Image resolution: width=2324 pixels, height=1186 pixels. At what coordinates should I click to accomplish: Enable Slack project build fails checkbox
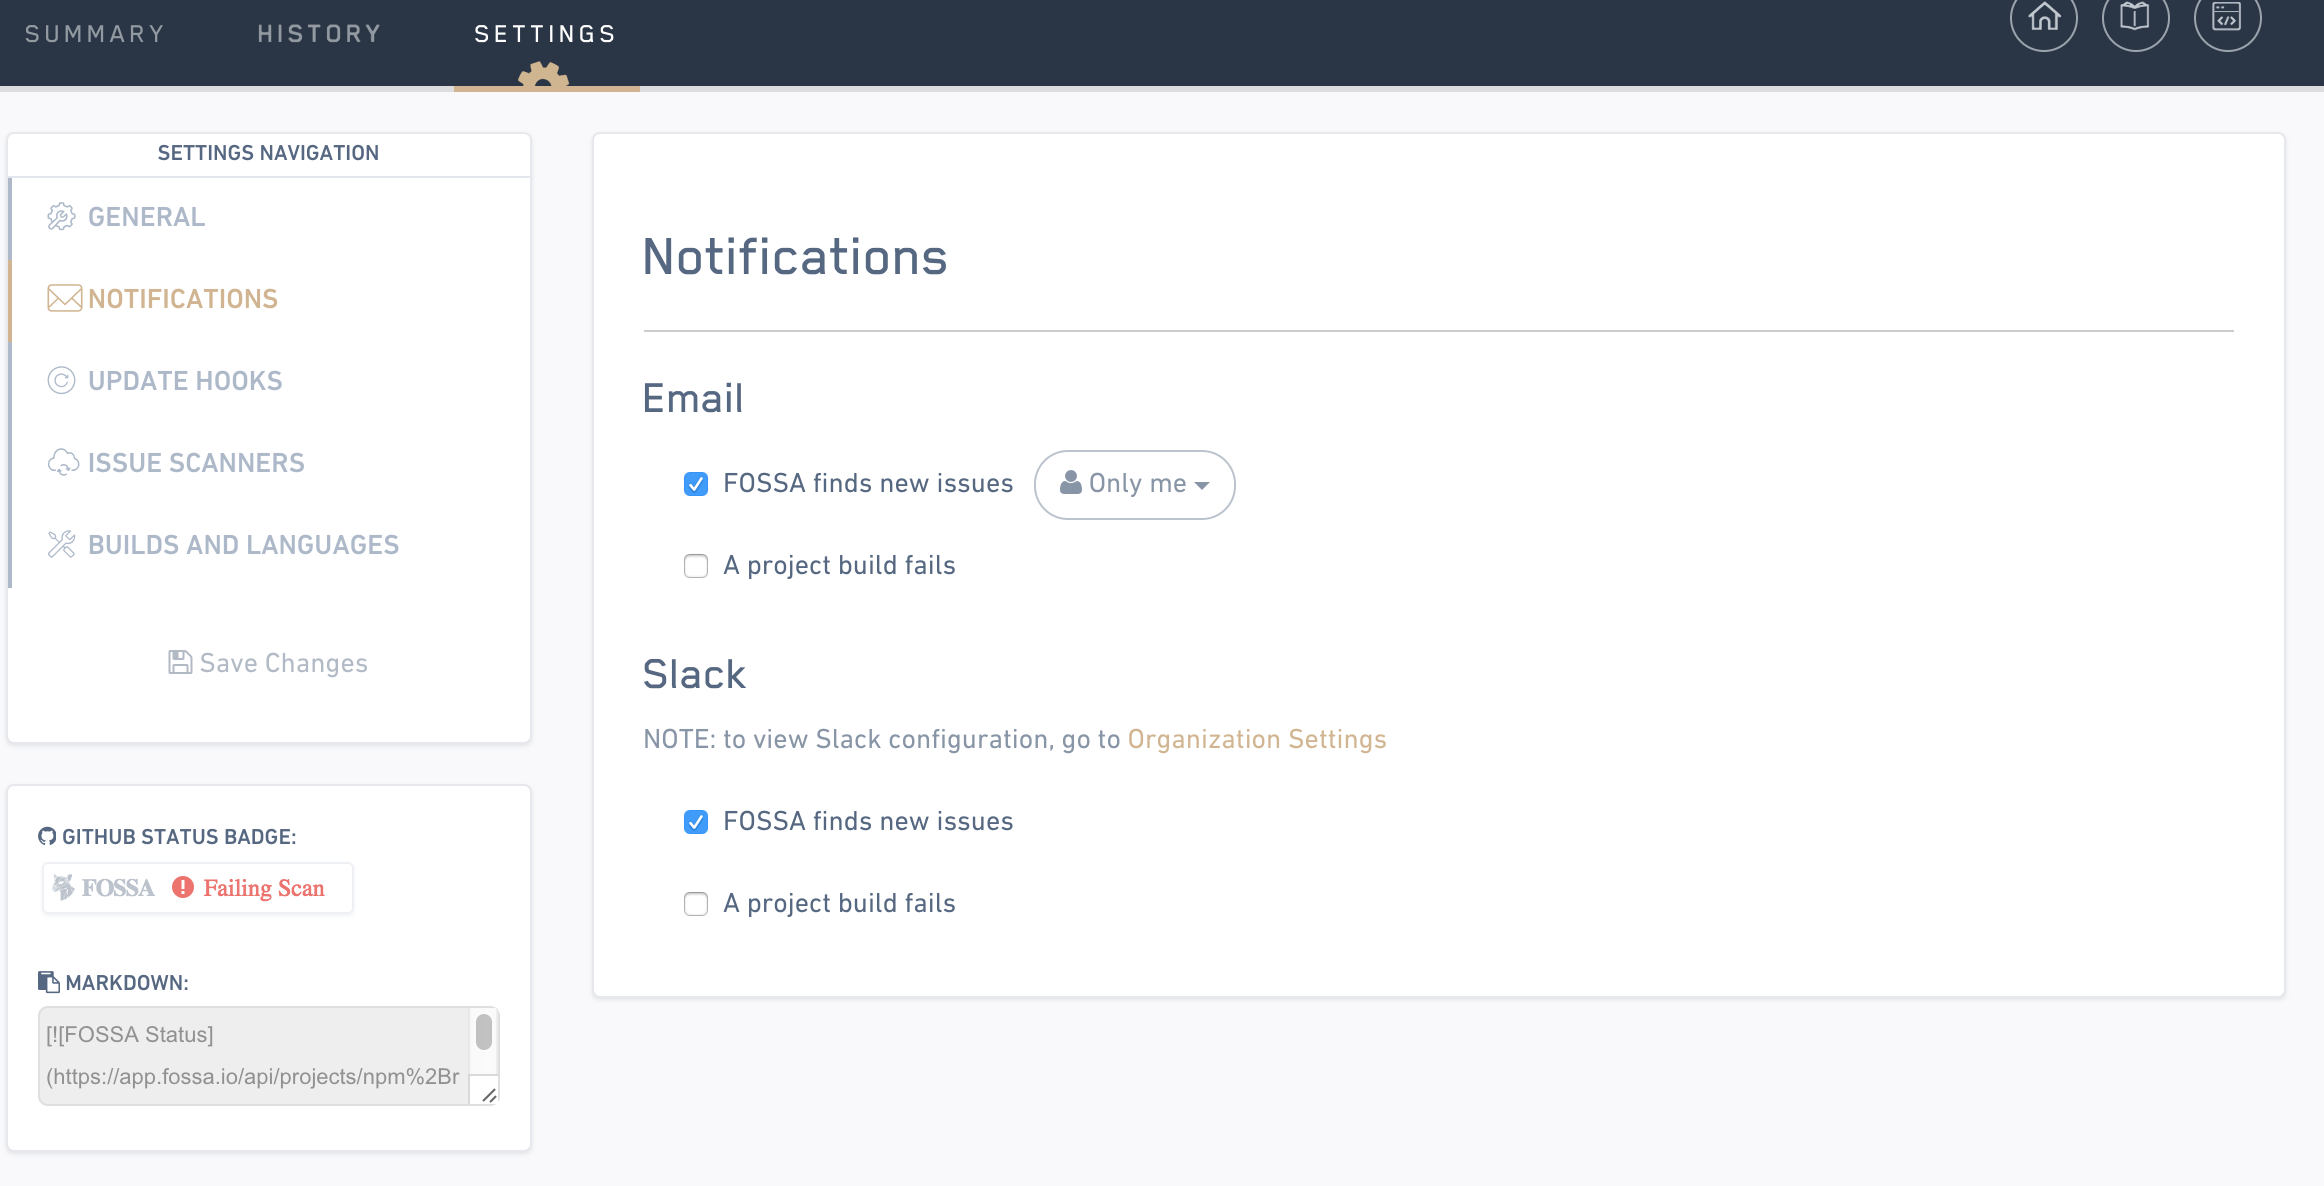(696, 904)
